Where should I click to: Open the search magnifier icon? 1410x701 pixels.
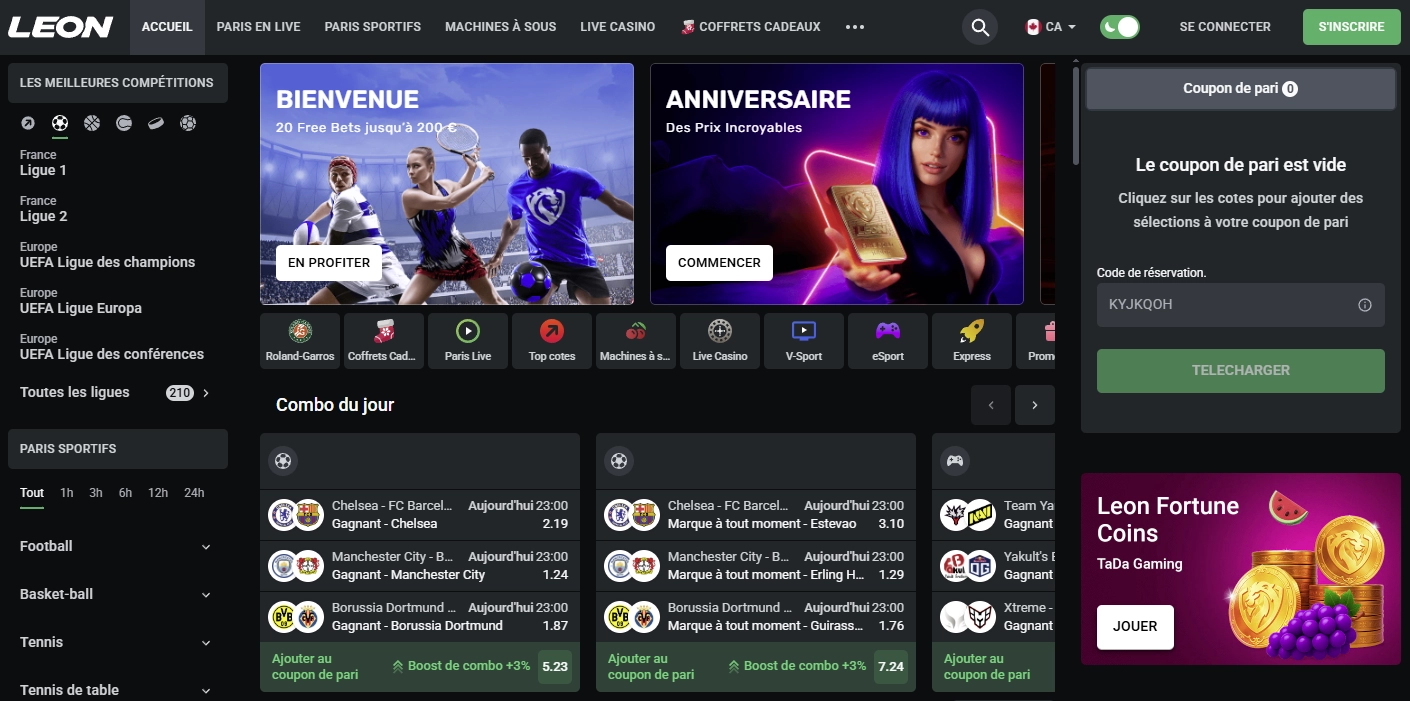981,27
